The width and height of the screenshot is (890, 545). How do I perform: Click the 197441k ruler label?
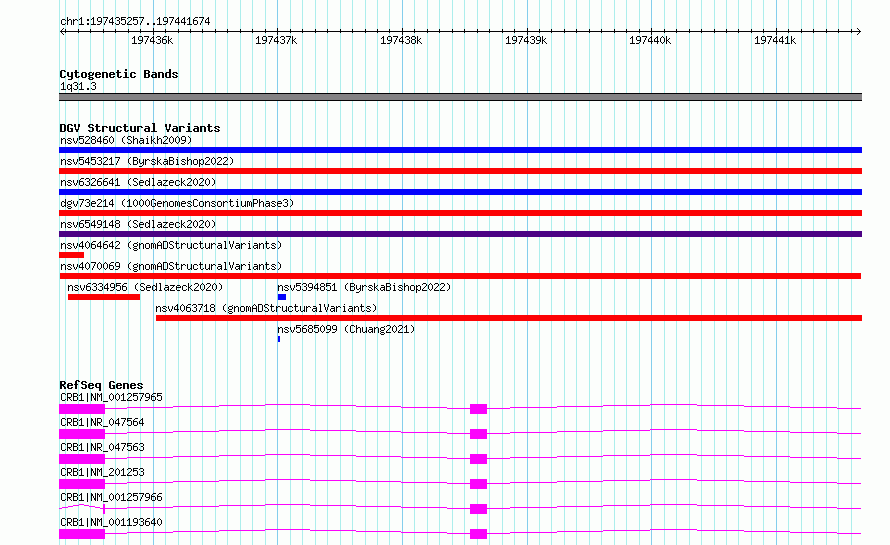point(775,40)
